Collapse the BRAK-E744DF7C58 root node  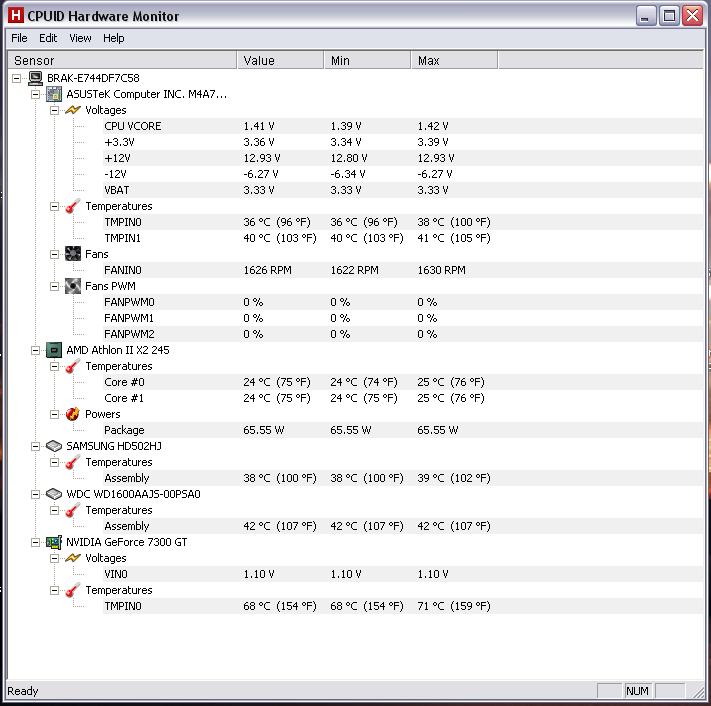(x=16, y=78)
